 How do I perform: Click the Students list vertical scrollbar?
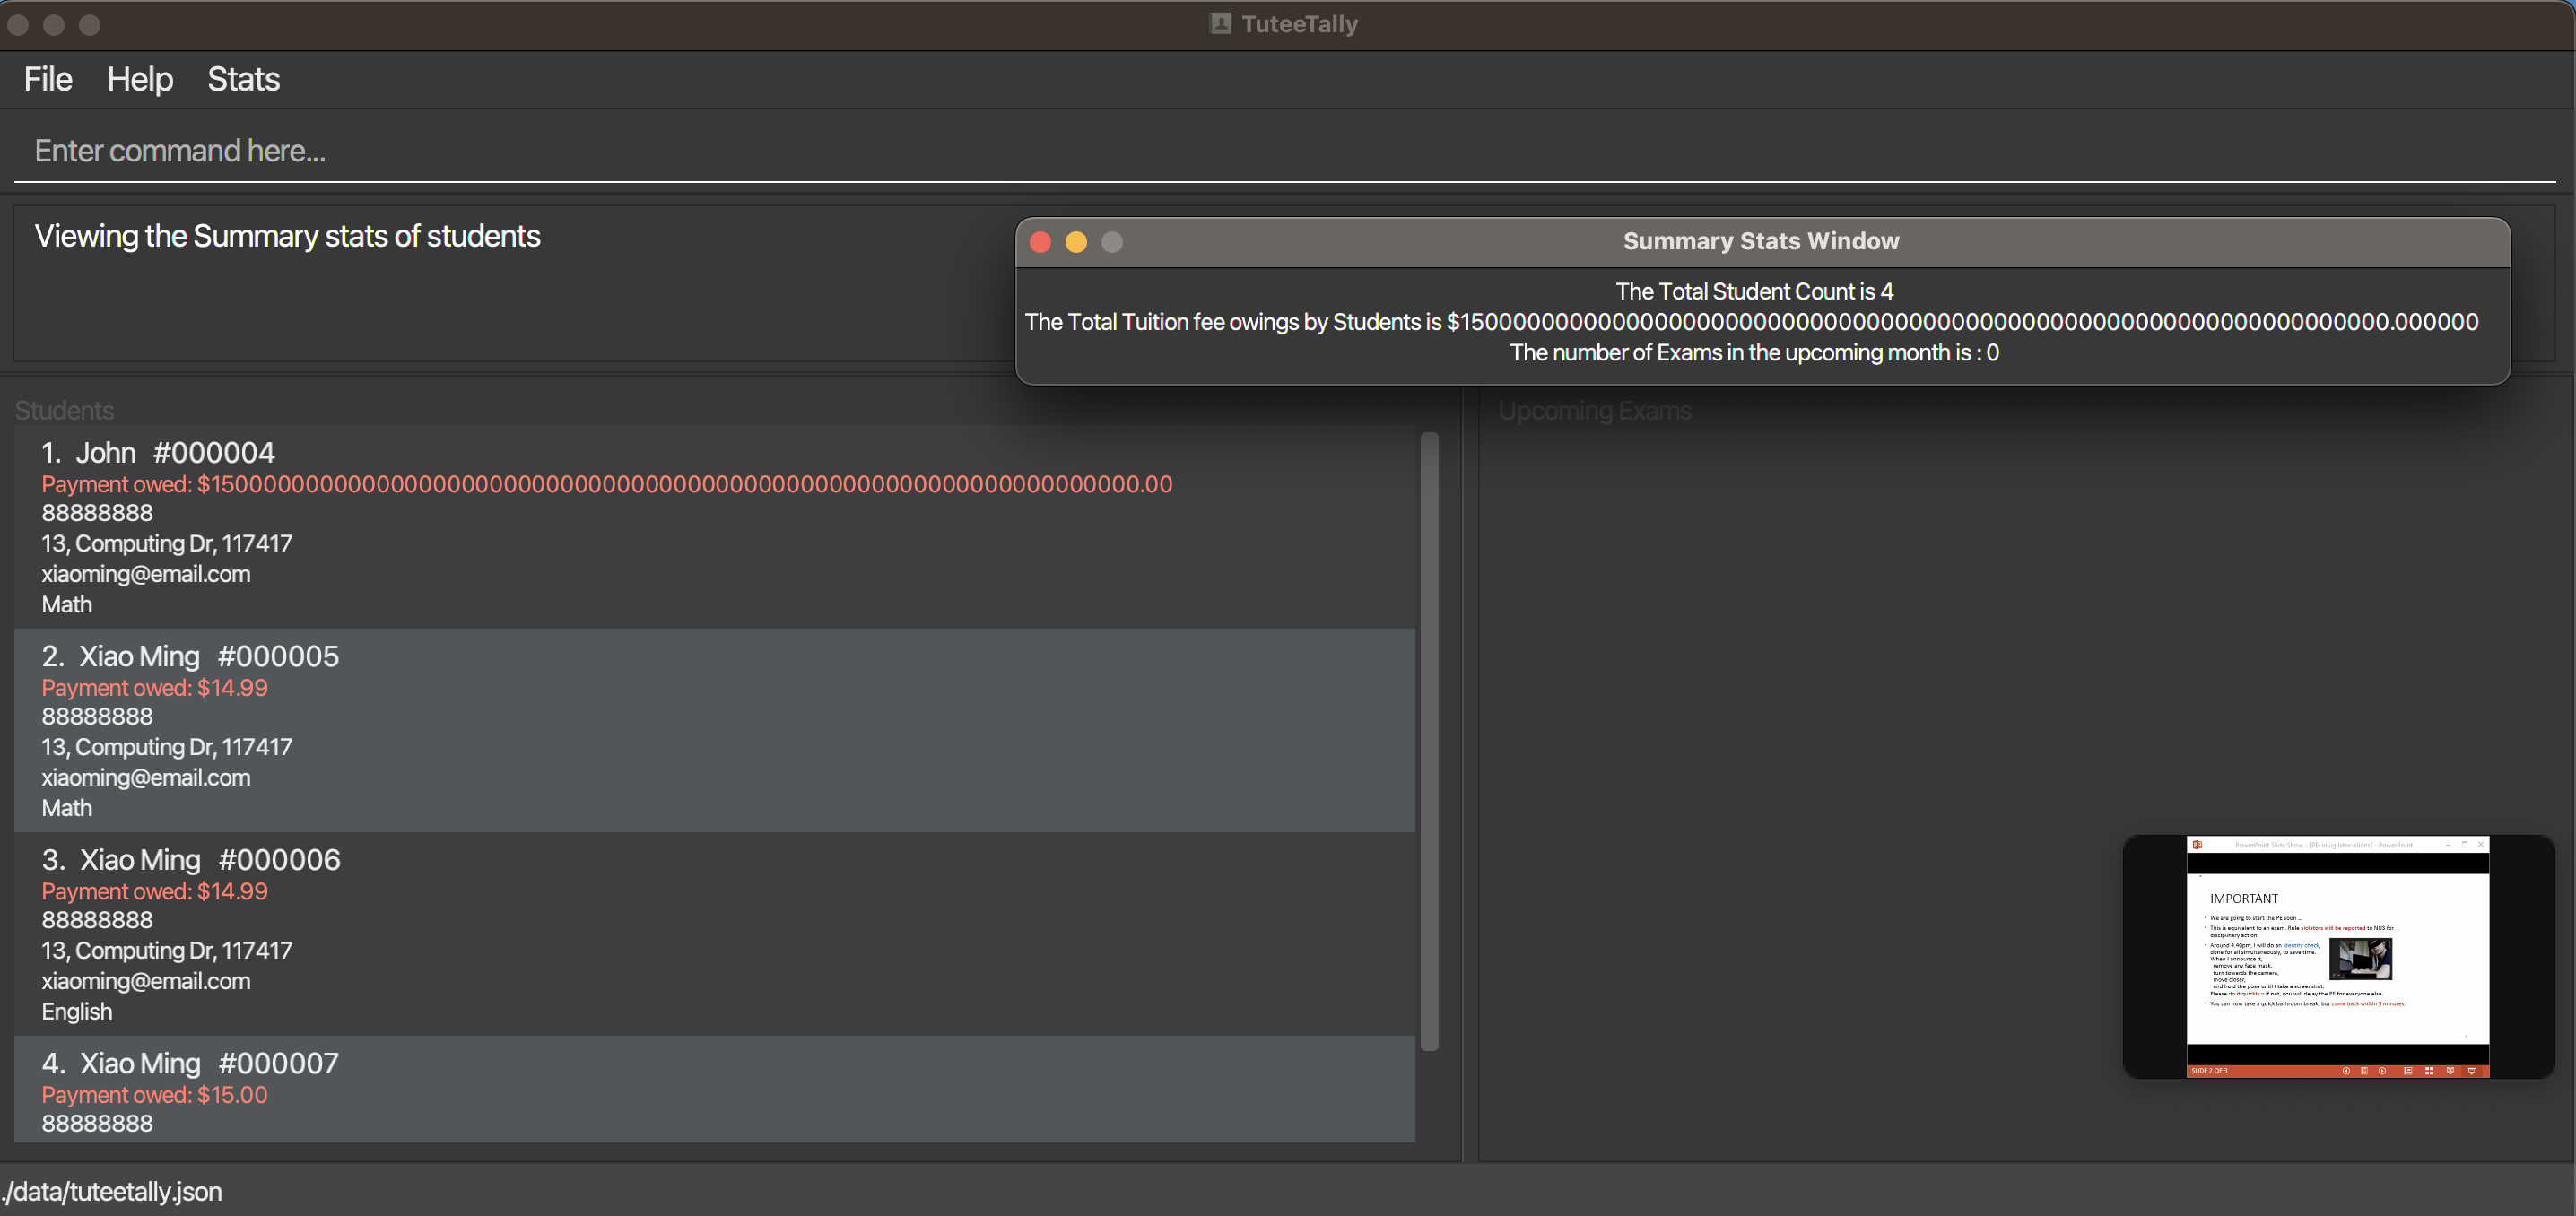(x=1429, y=740)
